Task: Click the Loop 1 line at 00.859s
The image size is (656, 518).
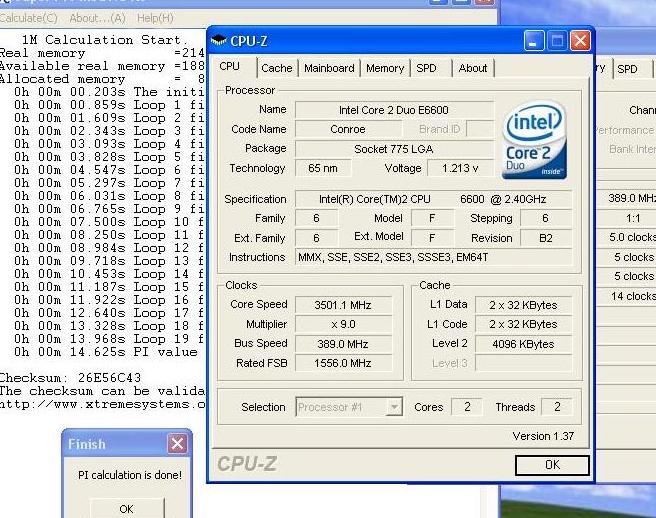Action: pos(109,105)
